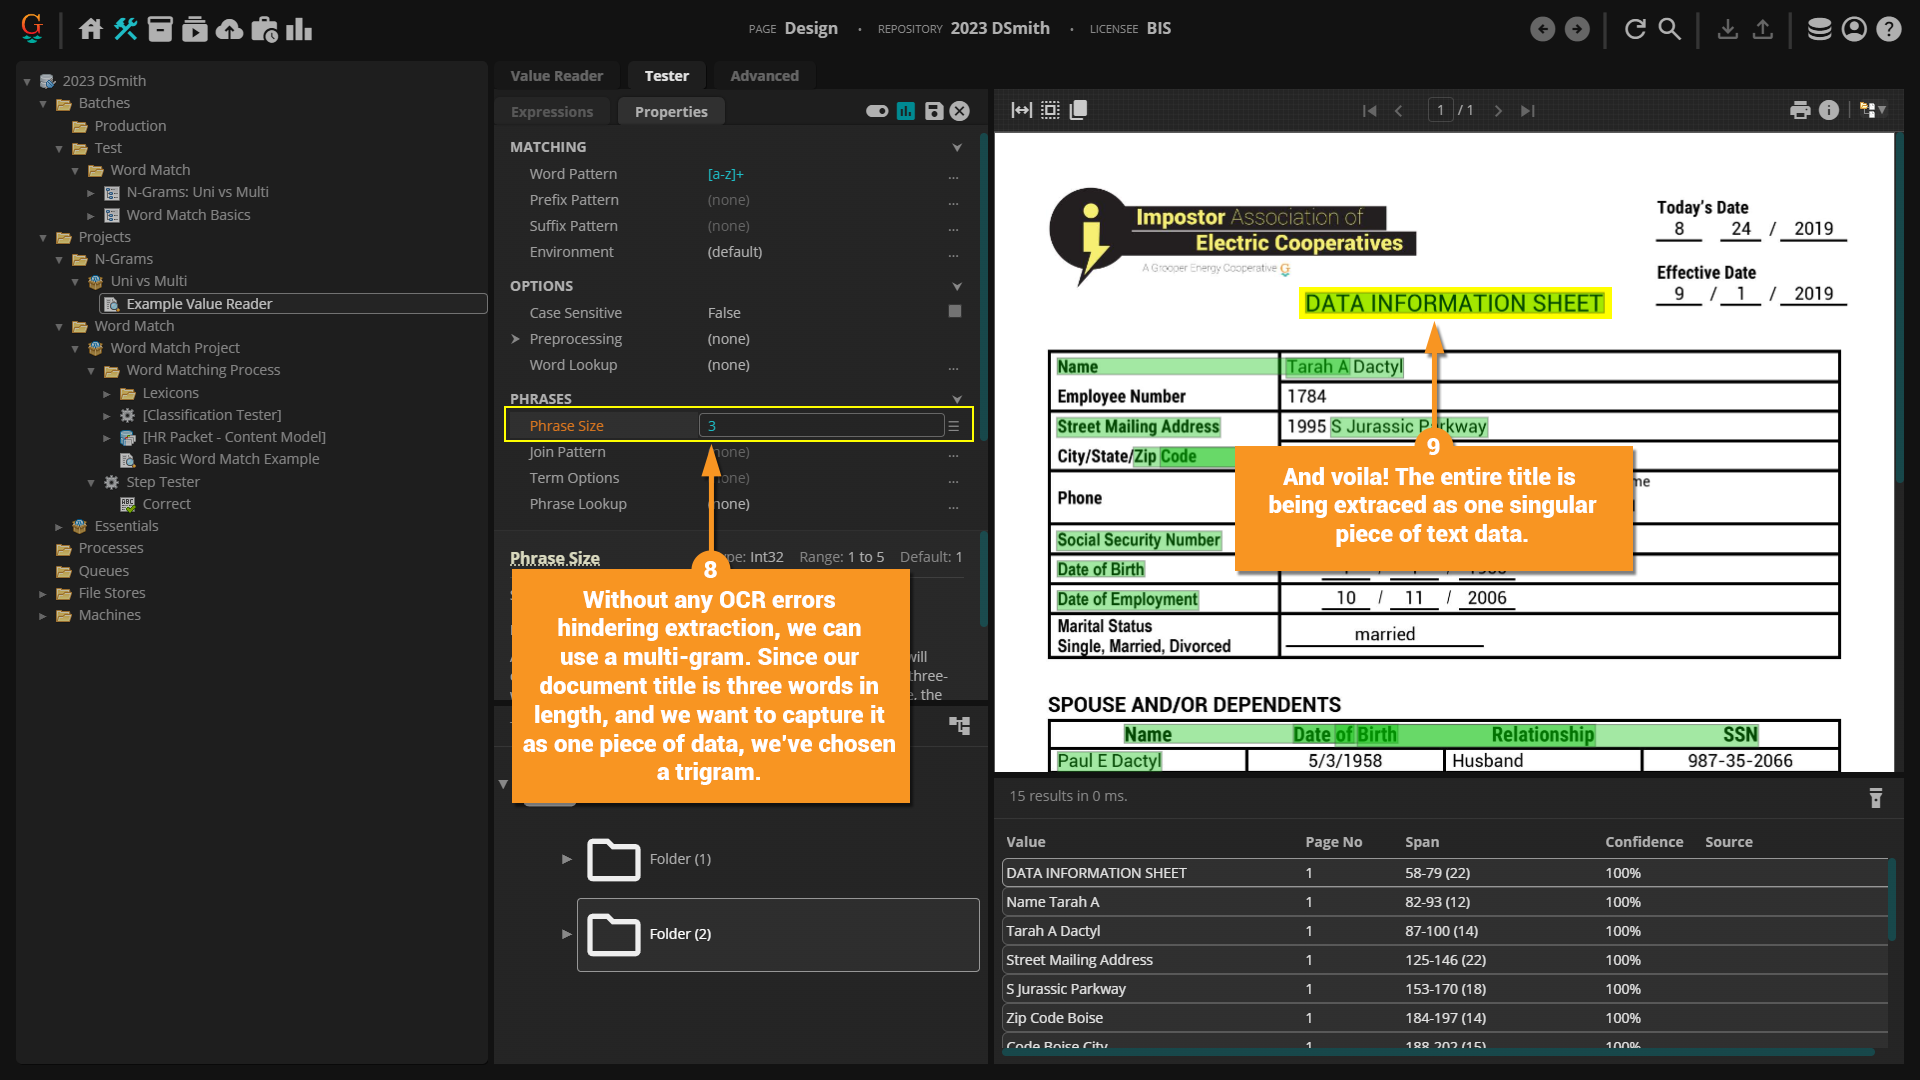This screenshot has height=1080, width=1920.
Task: Expand the Essentials tree node
Action: pyautogui.click(x=59, y=526)
